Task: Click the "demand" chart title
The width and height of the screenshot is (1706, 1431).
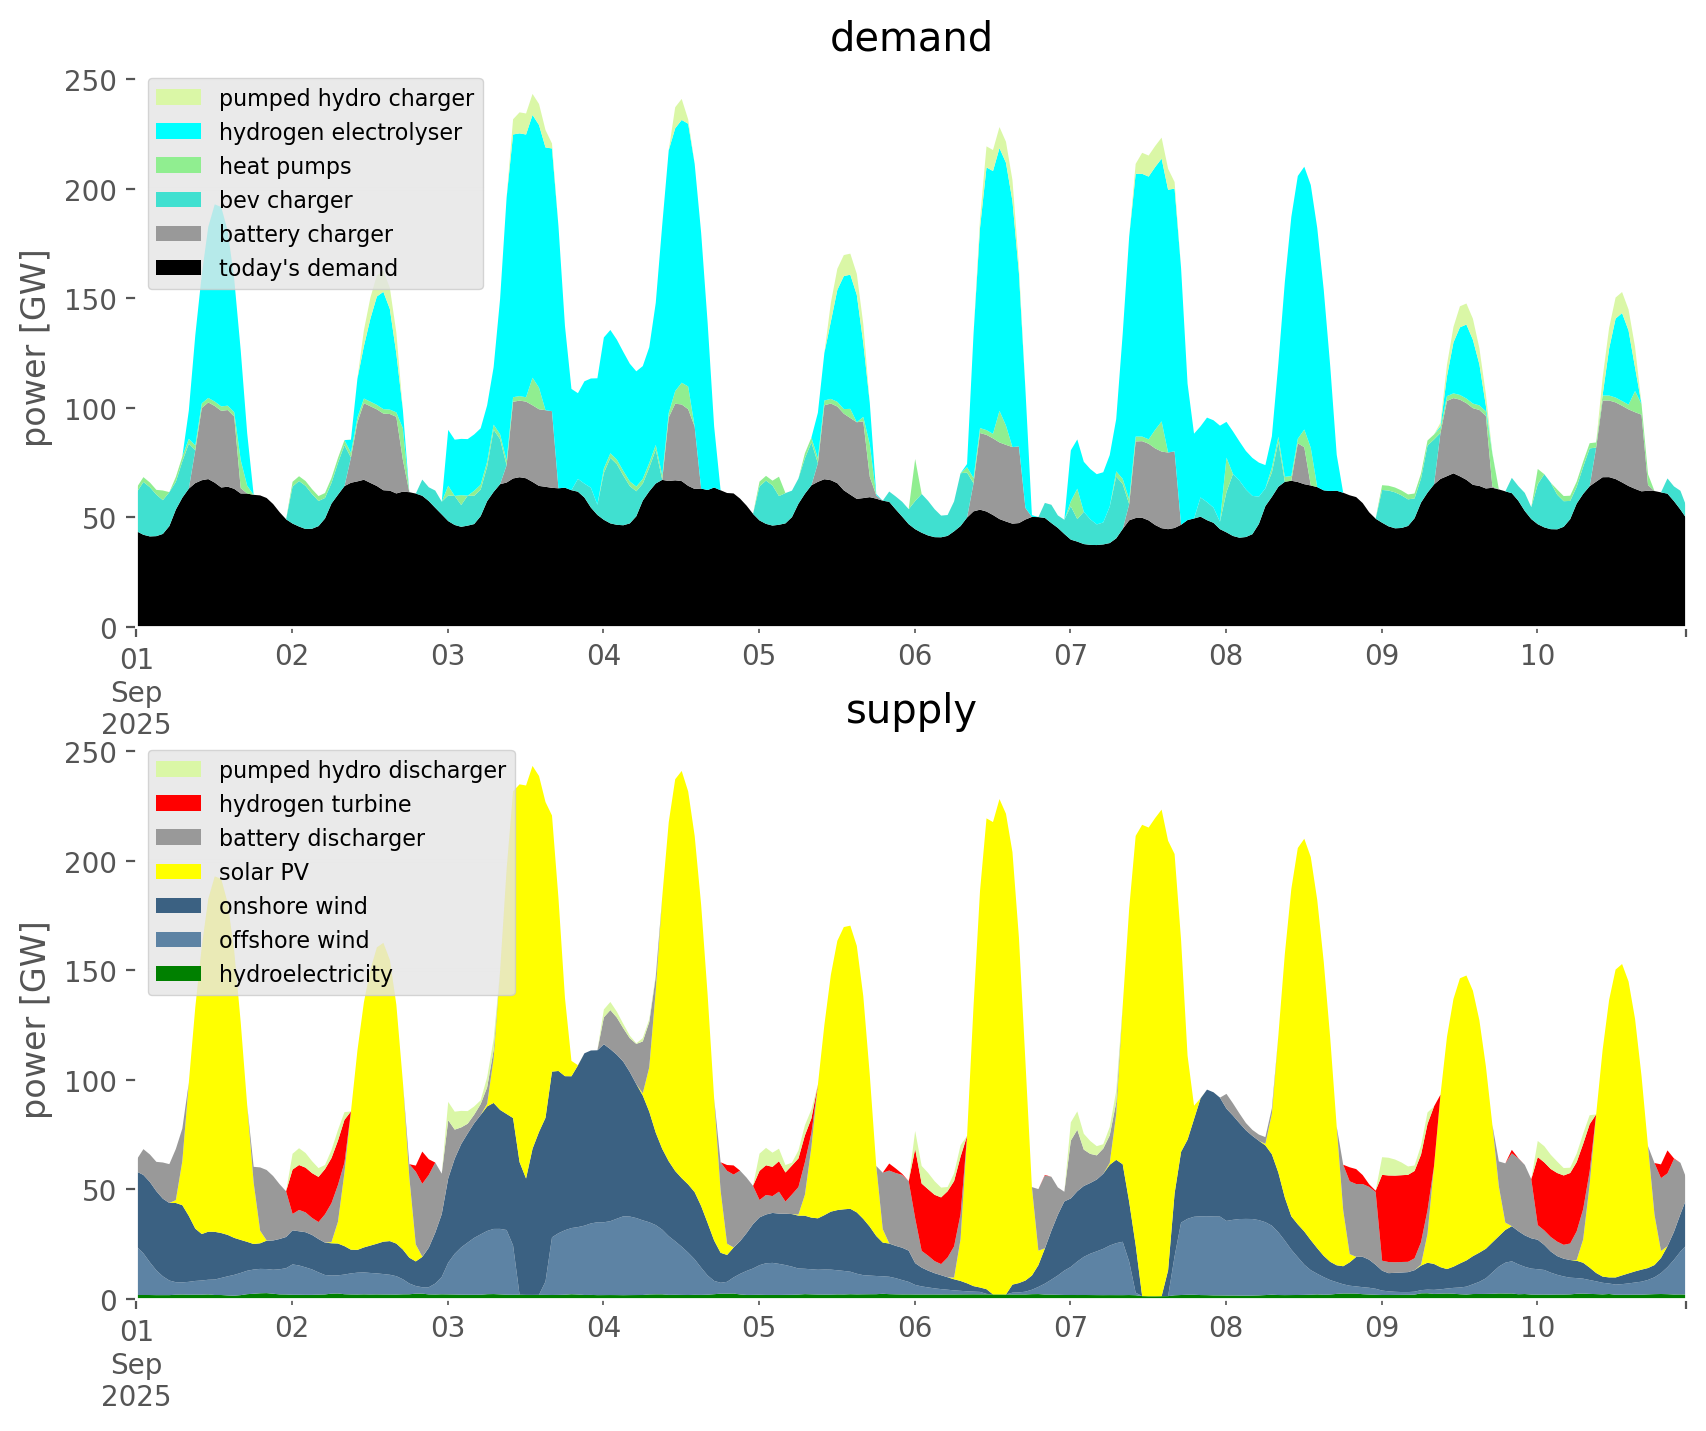Action: click(x=910, y=38)
